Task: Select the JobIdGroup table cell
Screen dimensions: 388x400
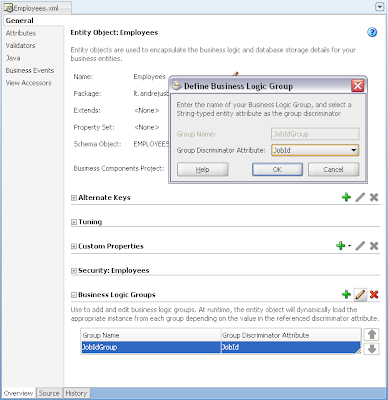Action: 151,347
